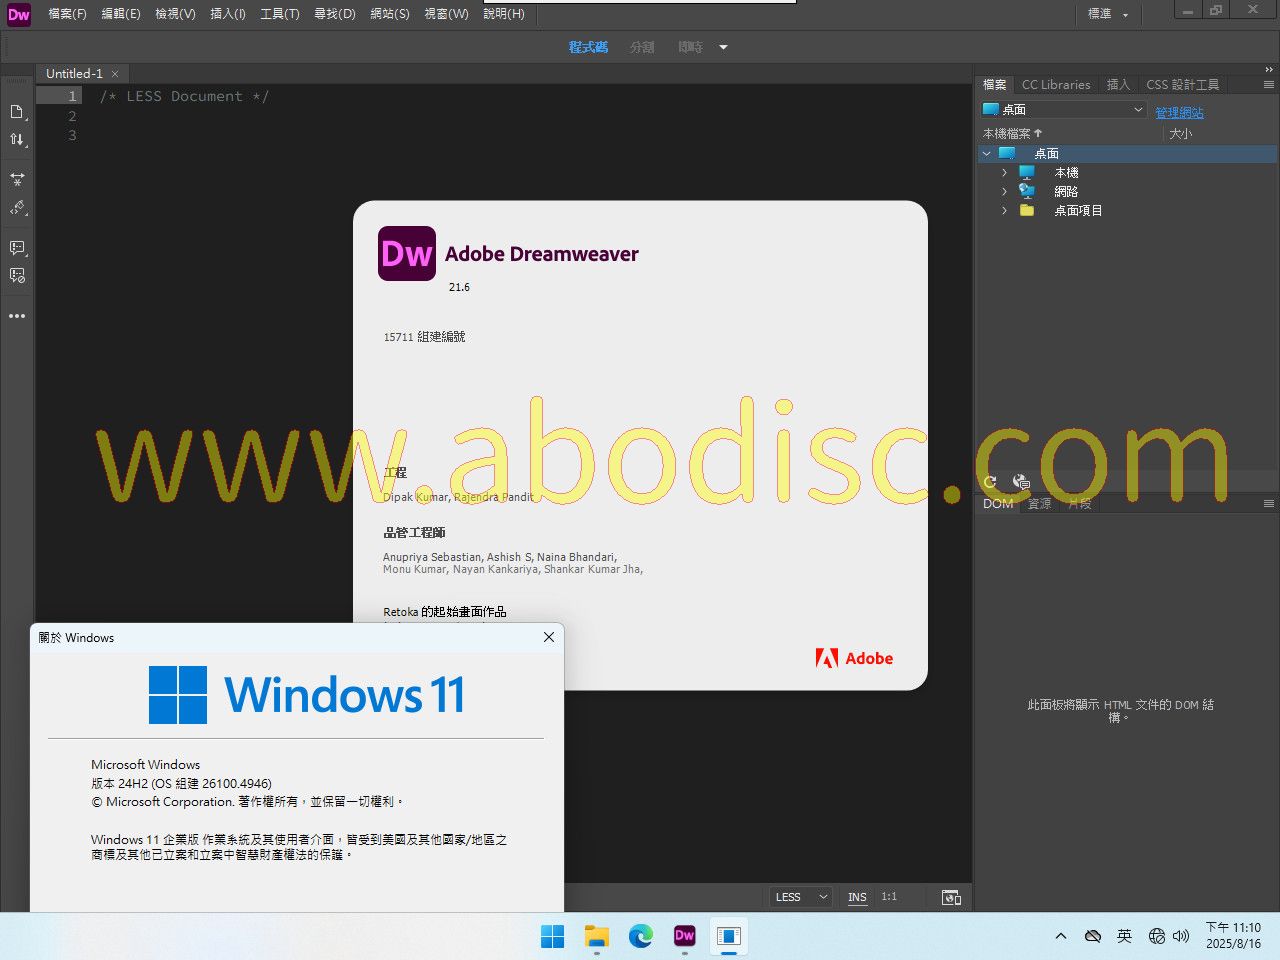This screenshot has height=960, width=1280.
Task: Open the 工具(T) menu
Action: point(280,14)
